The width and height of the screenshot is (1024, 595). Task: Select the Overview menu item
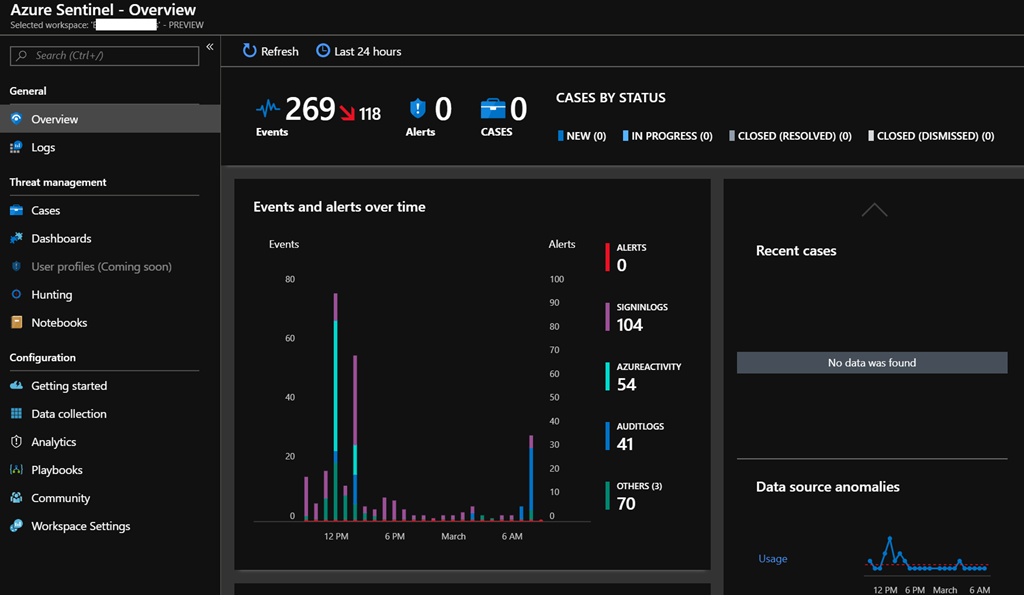pos(55,119)
